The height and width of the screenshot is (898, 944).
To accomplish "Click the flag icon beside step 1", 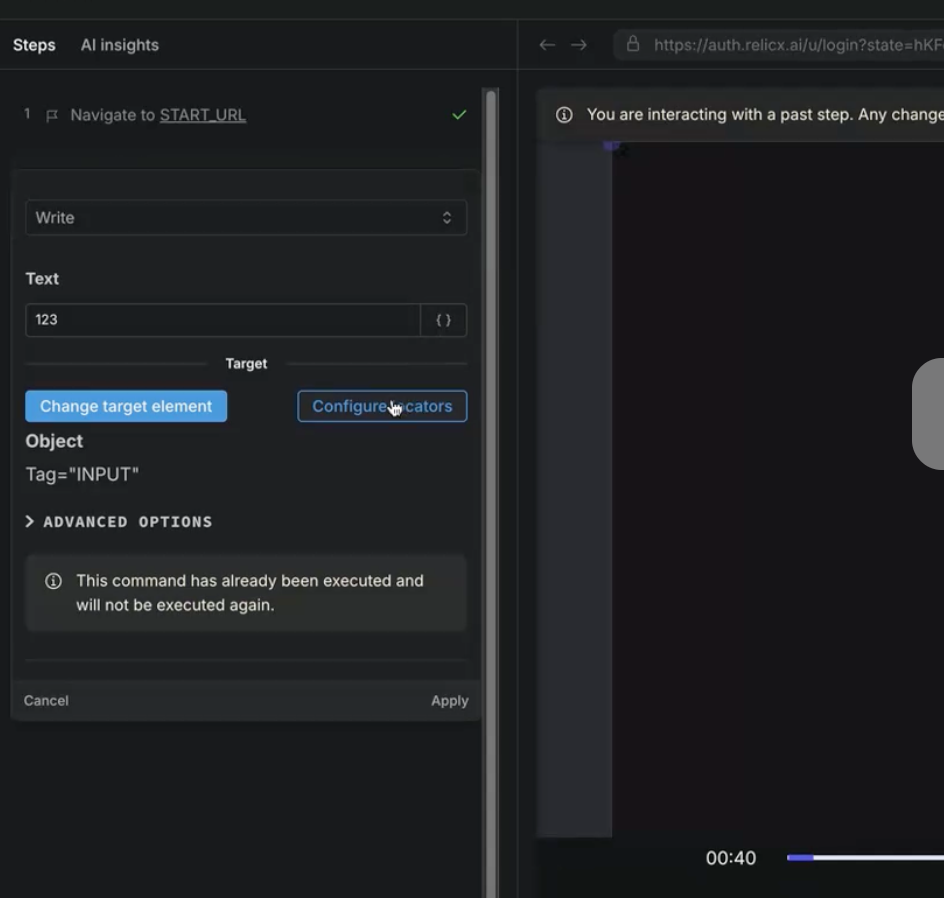I will 52,116.
